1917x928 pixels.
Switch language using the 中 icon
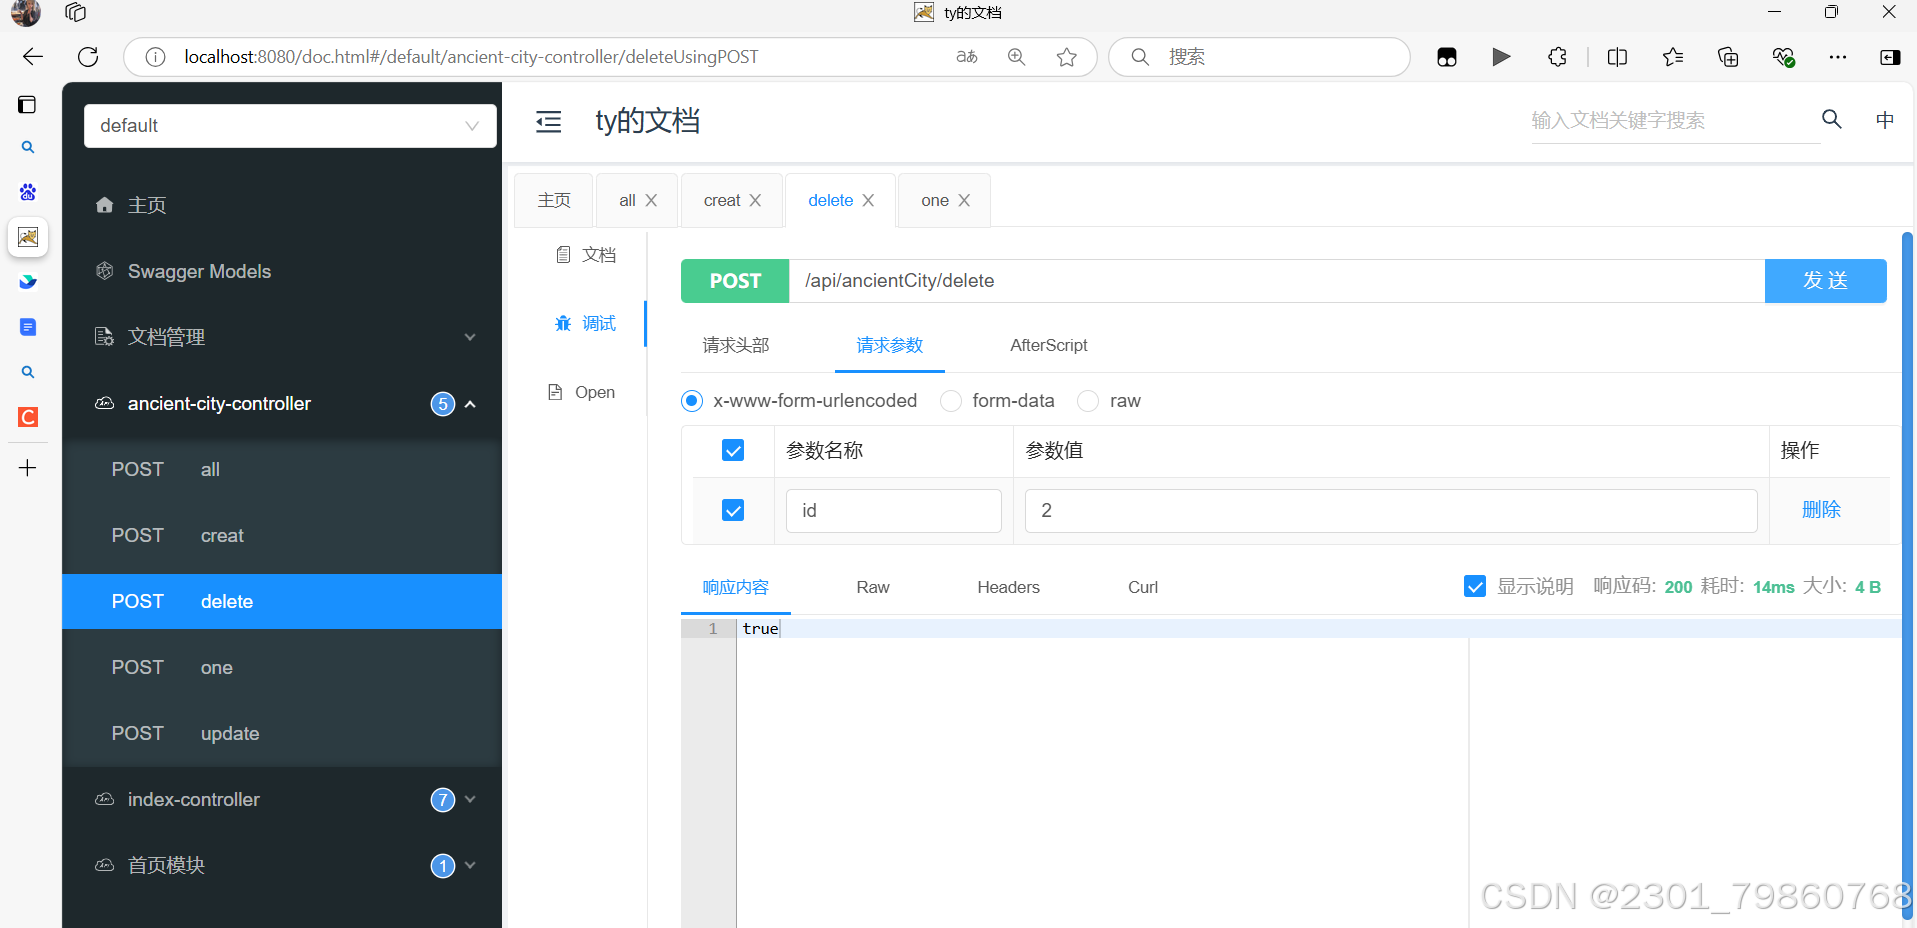(x=1884, y=119)
